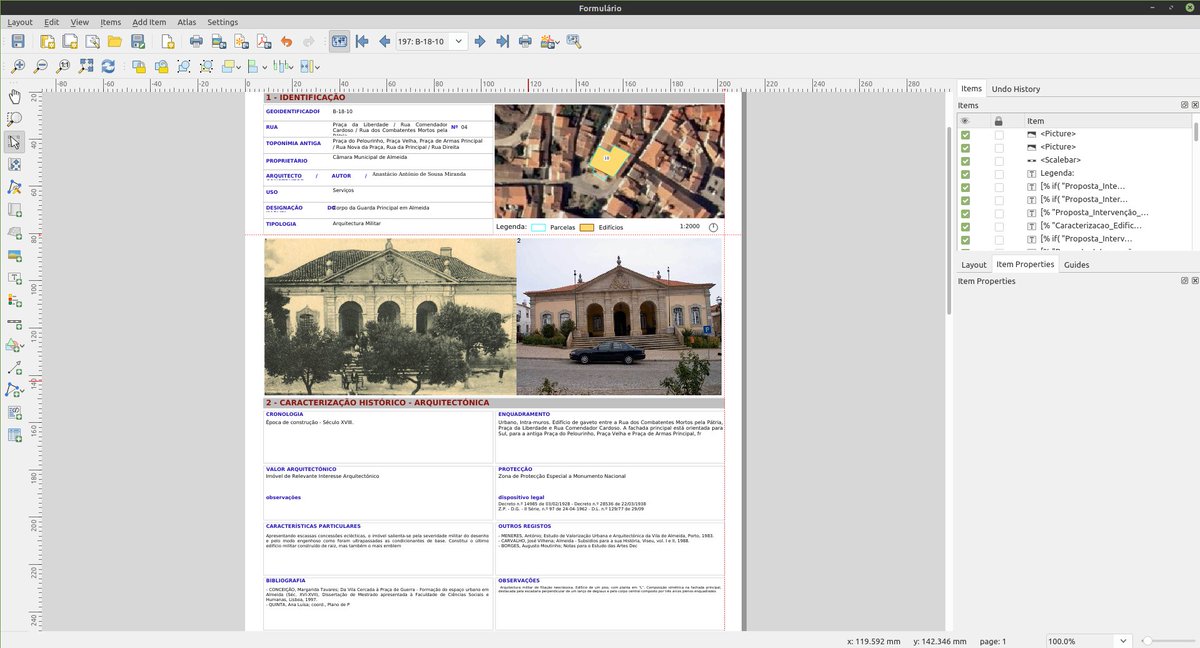
Task: Select Add Label tool
Action: [x=14, y=278]
